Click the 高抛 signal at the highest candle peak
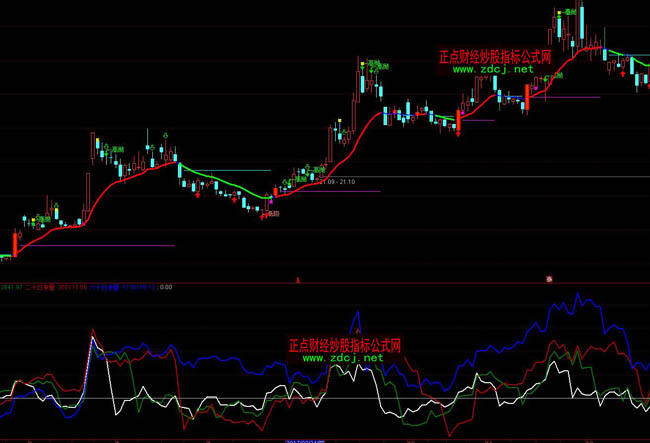 [x=570, y=10]
